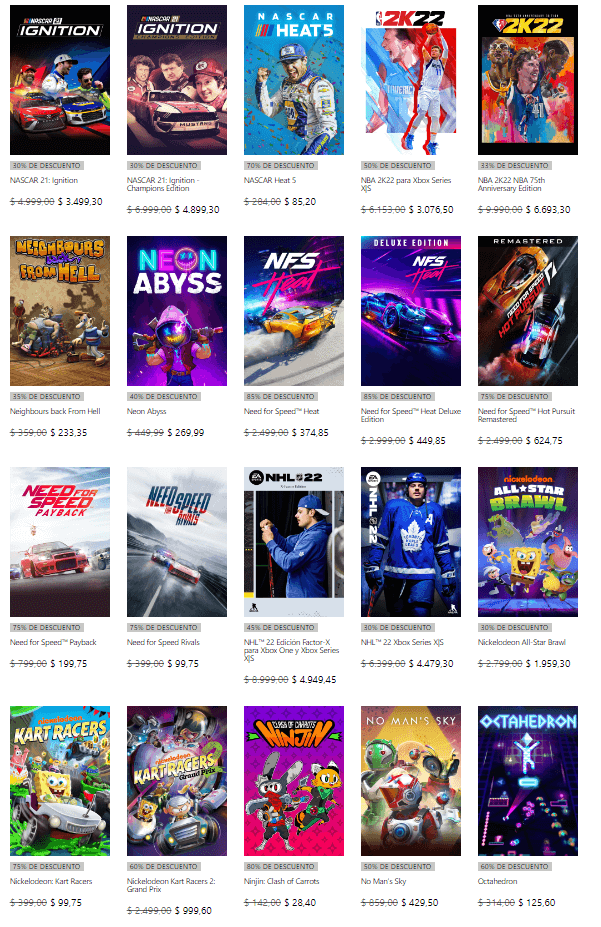
Task: Open the No Man's Sky cover image
Action: click(411, 781)
